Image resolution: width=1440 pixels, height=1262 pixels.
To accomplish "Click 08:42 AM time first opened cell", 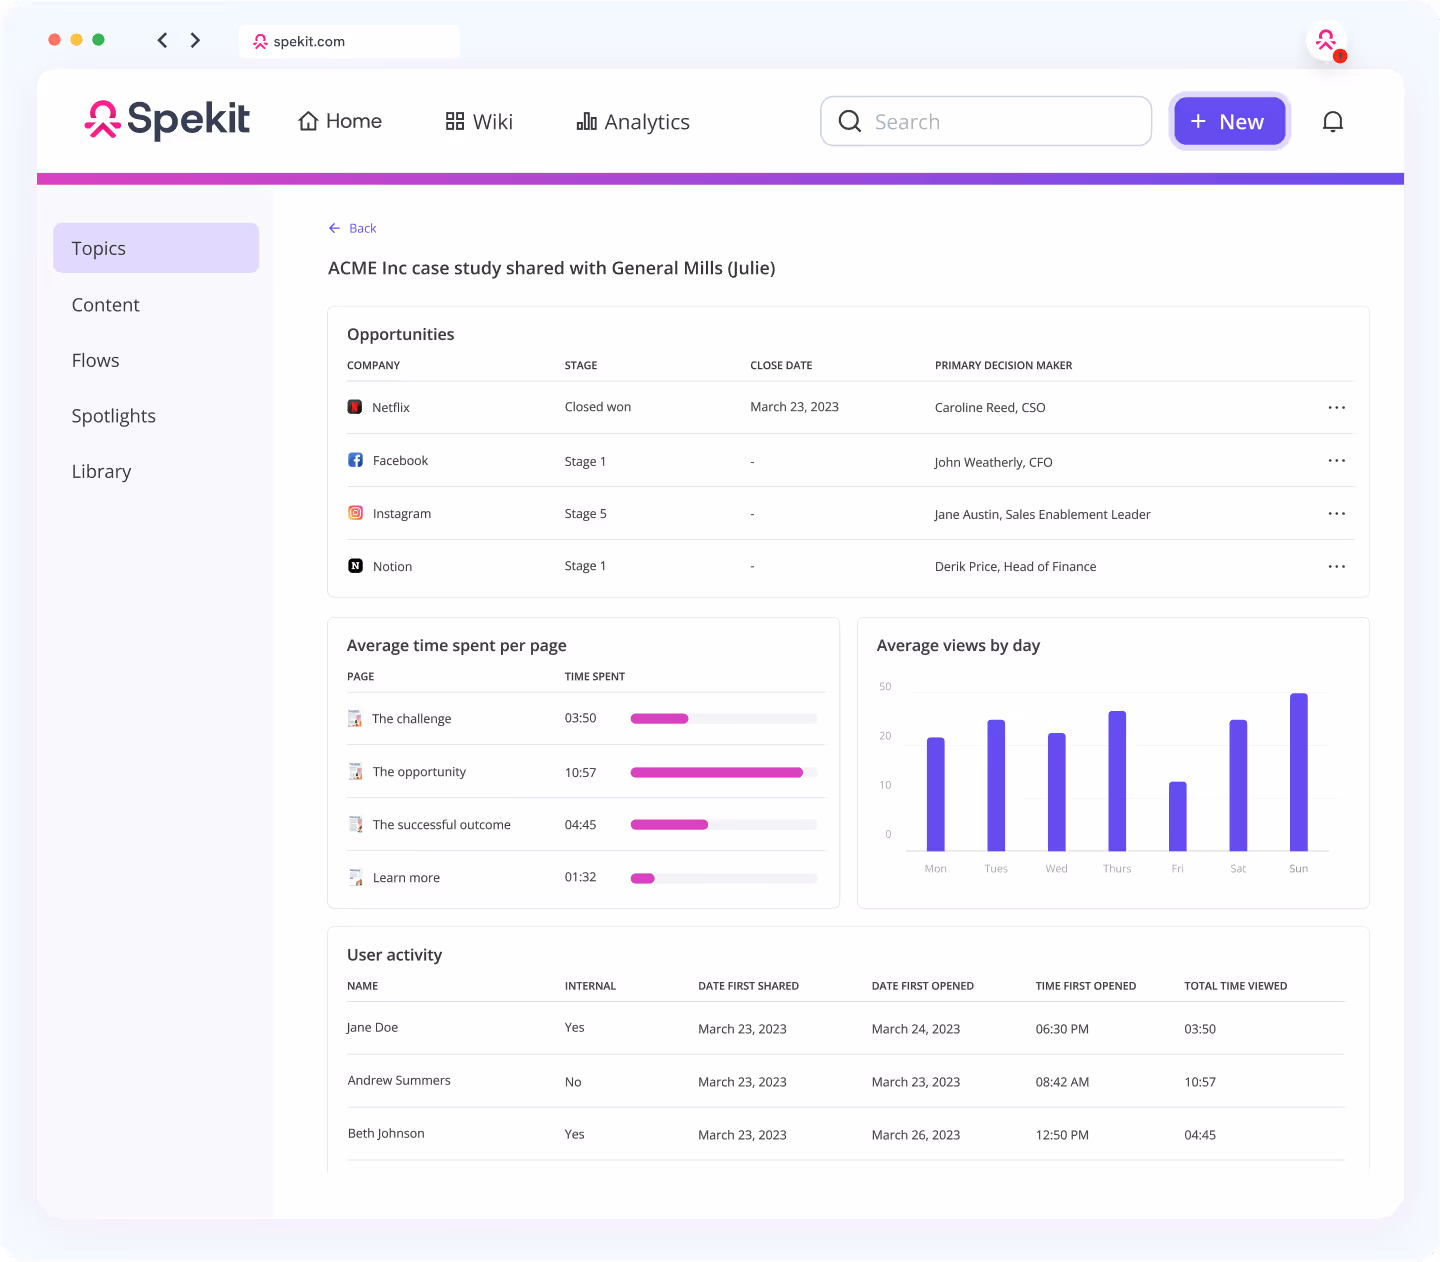I will [1062, 1082].
